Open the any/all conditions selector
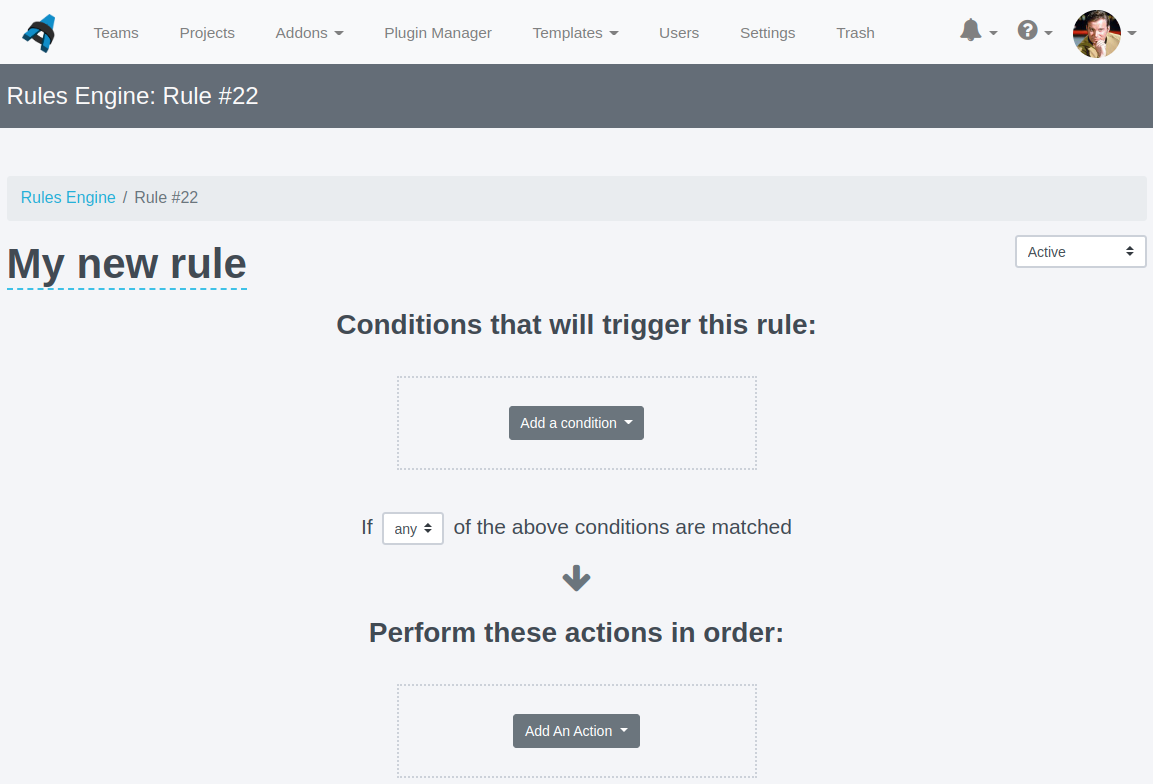The width and height of the screenshot is (1153, 784). (413, 528)
